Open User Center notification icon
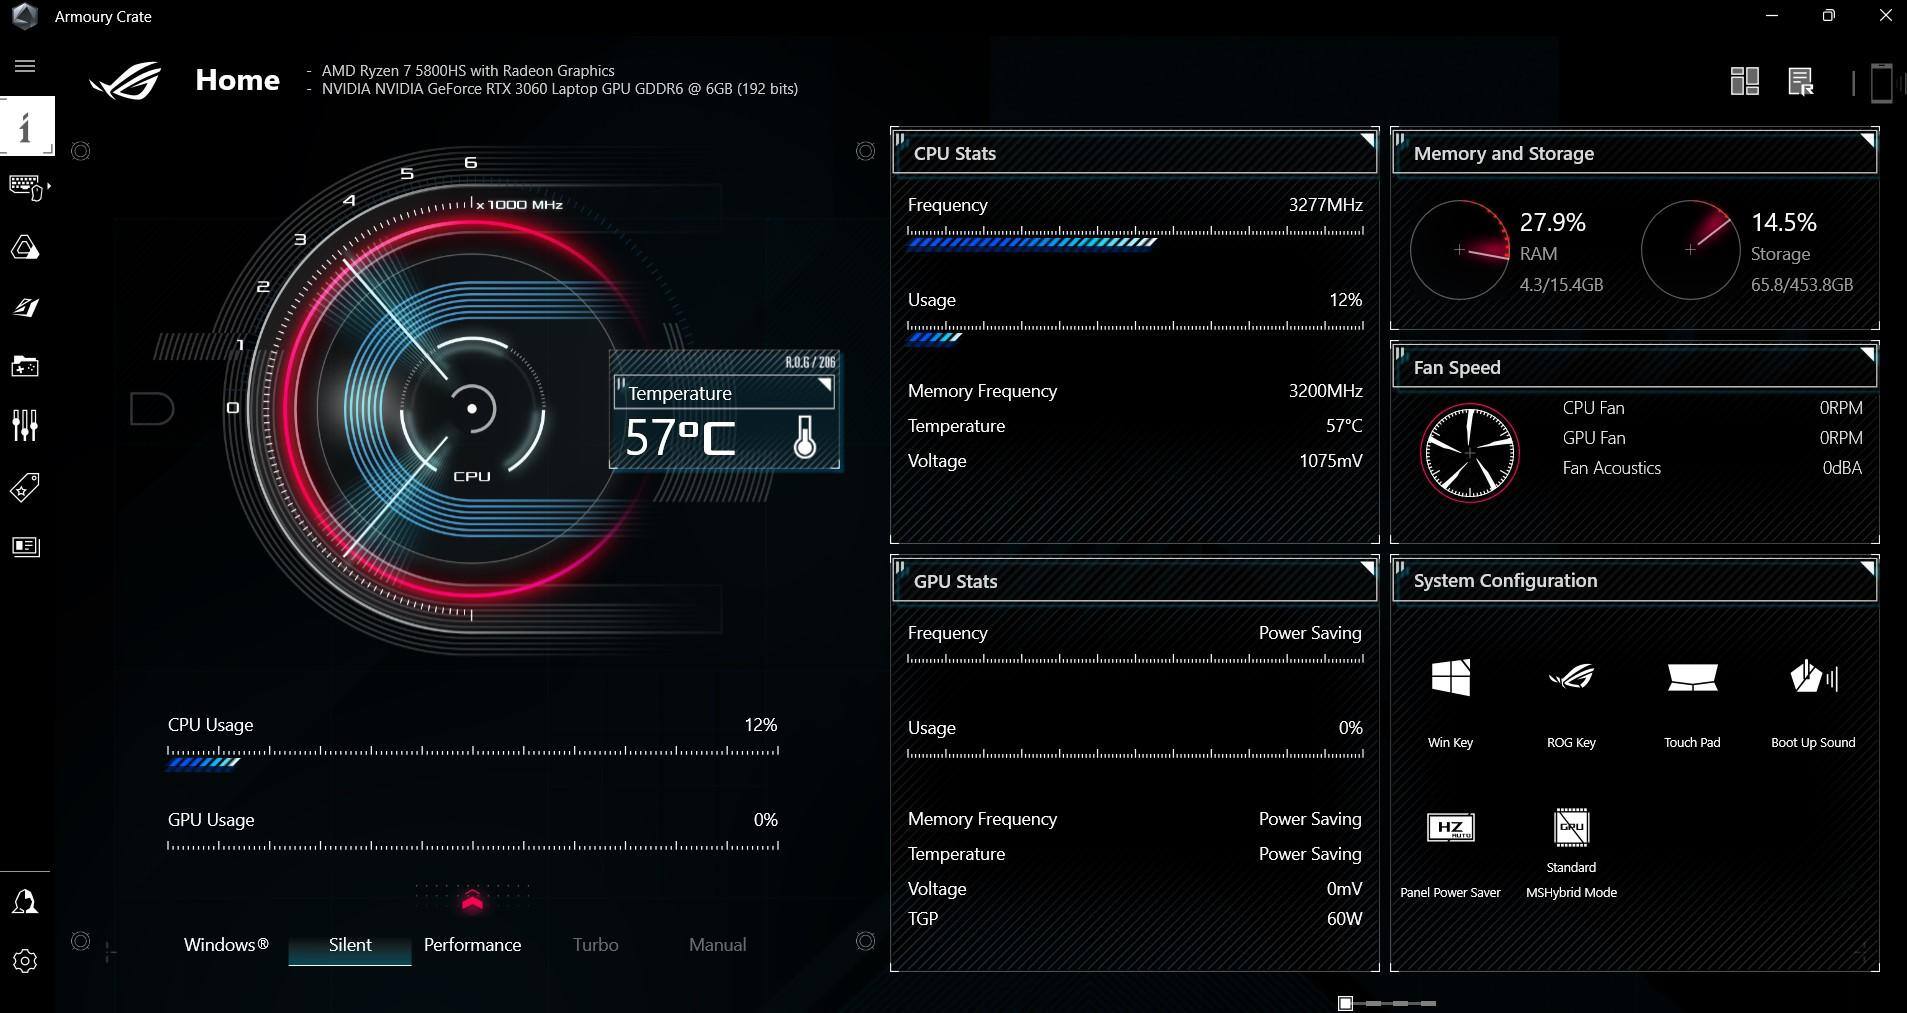 (25, 902)
